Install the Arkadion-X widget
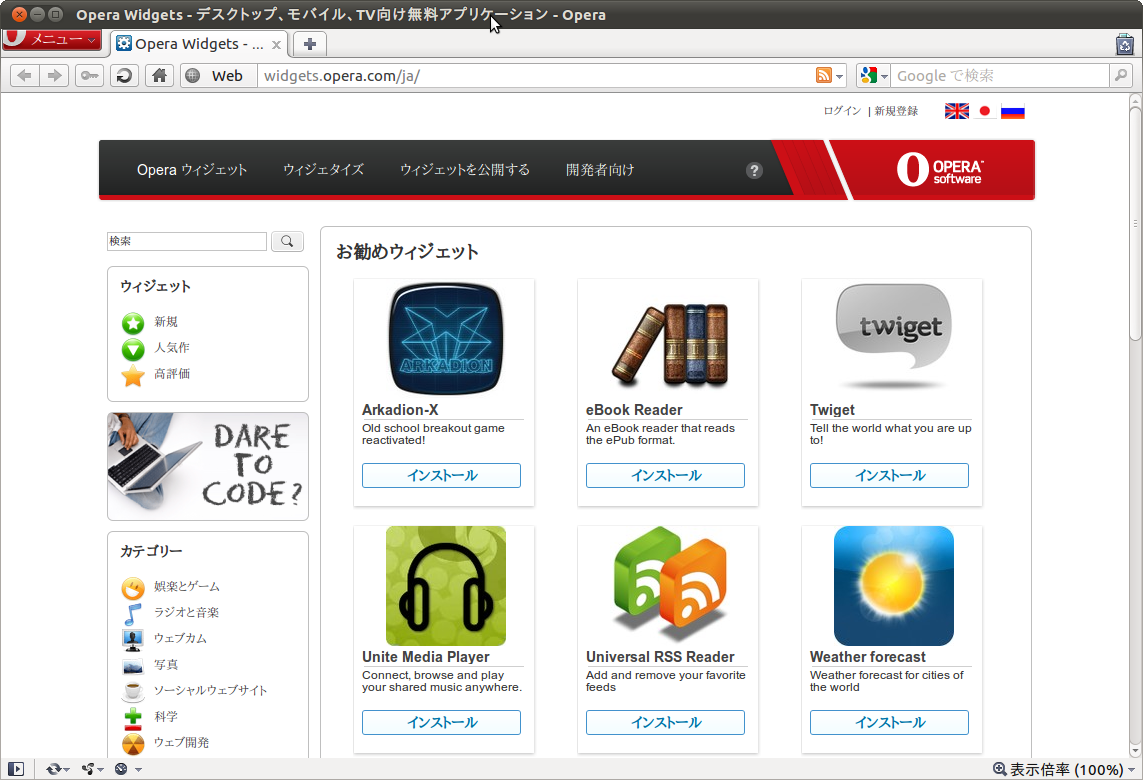 [x=441, y=475]
